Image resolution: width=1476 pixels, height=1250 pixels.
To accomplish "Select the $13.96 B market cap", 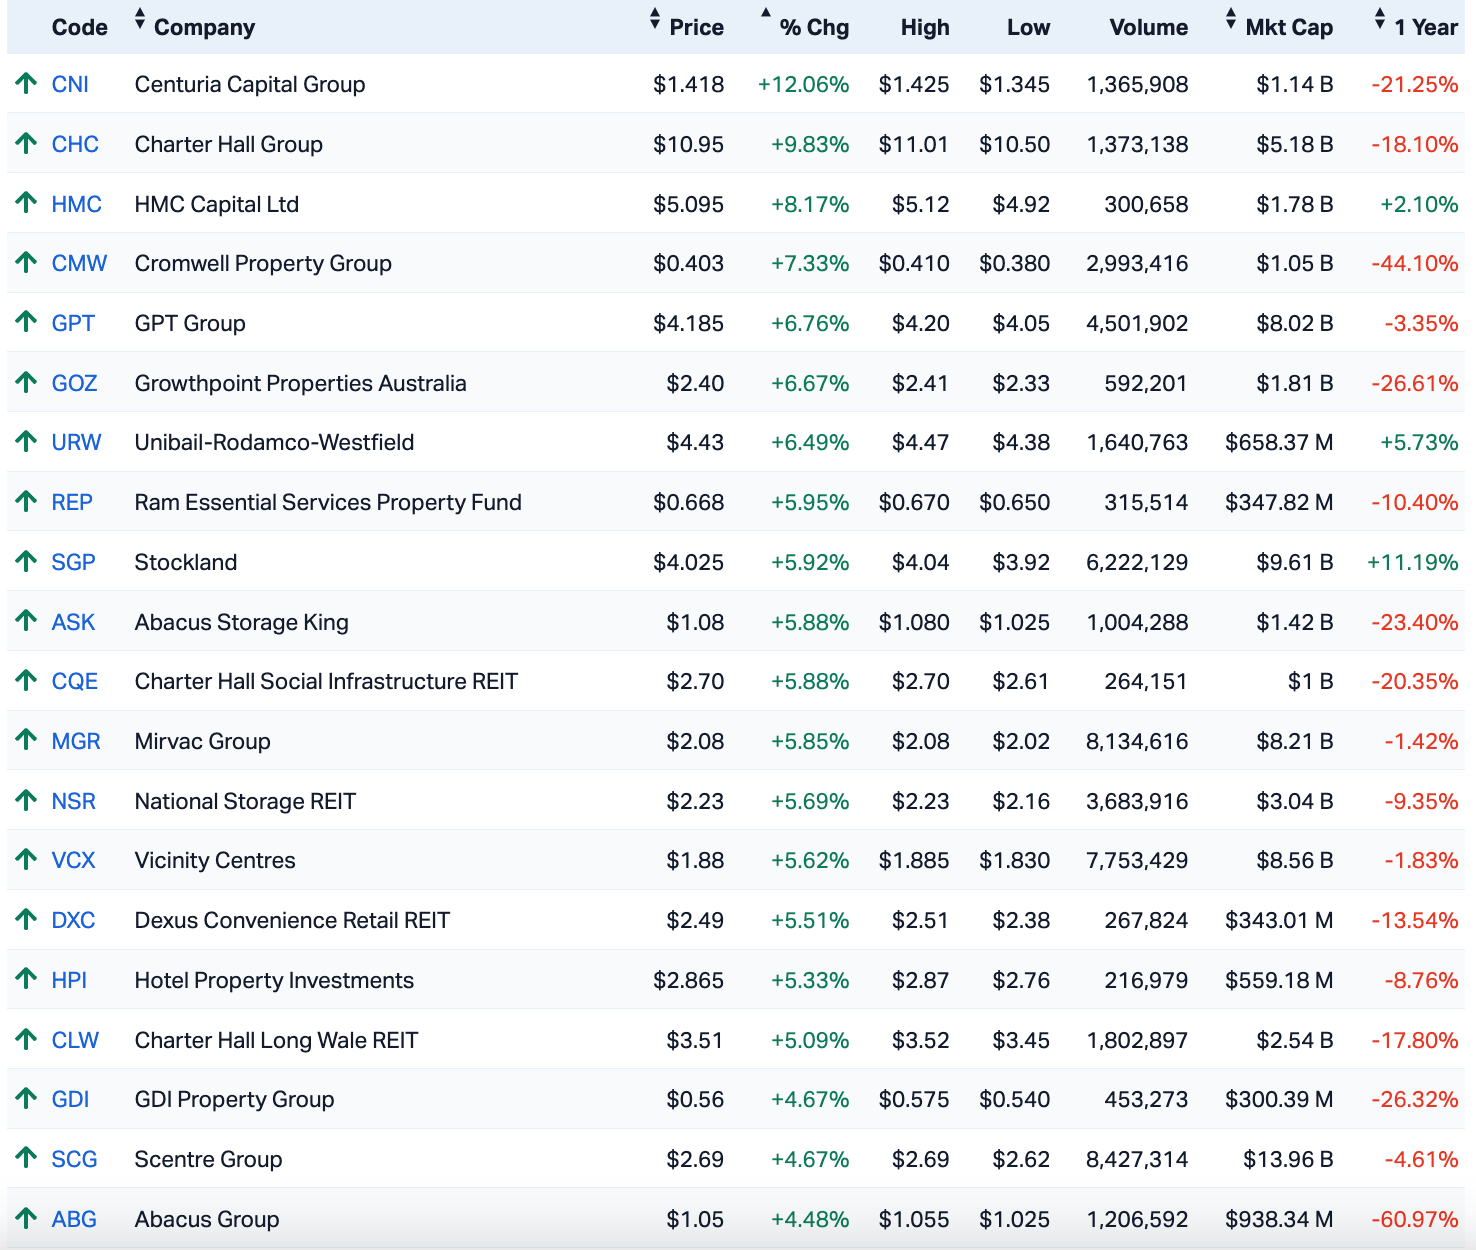I will point(1288,1159).
